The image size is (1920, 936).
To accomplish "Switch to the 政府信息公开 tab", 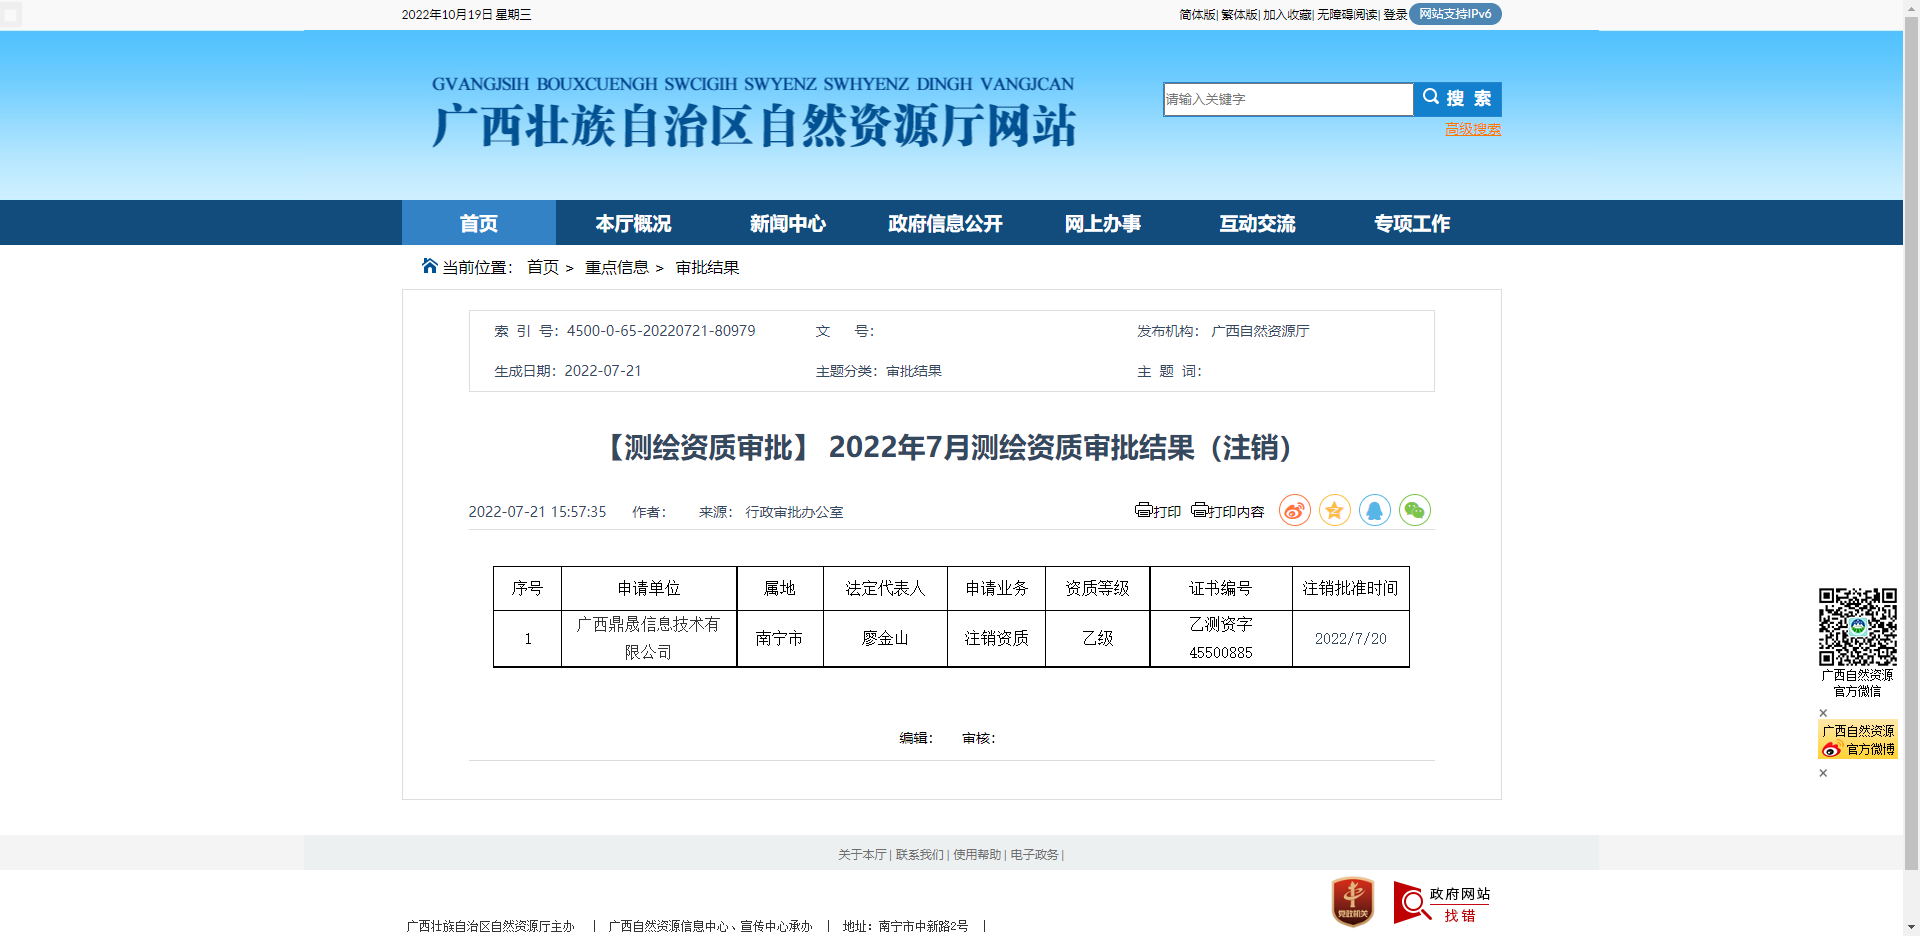I will [x=943, y=223].
